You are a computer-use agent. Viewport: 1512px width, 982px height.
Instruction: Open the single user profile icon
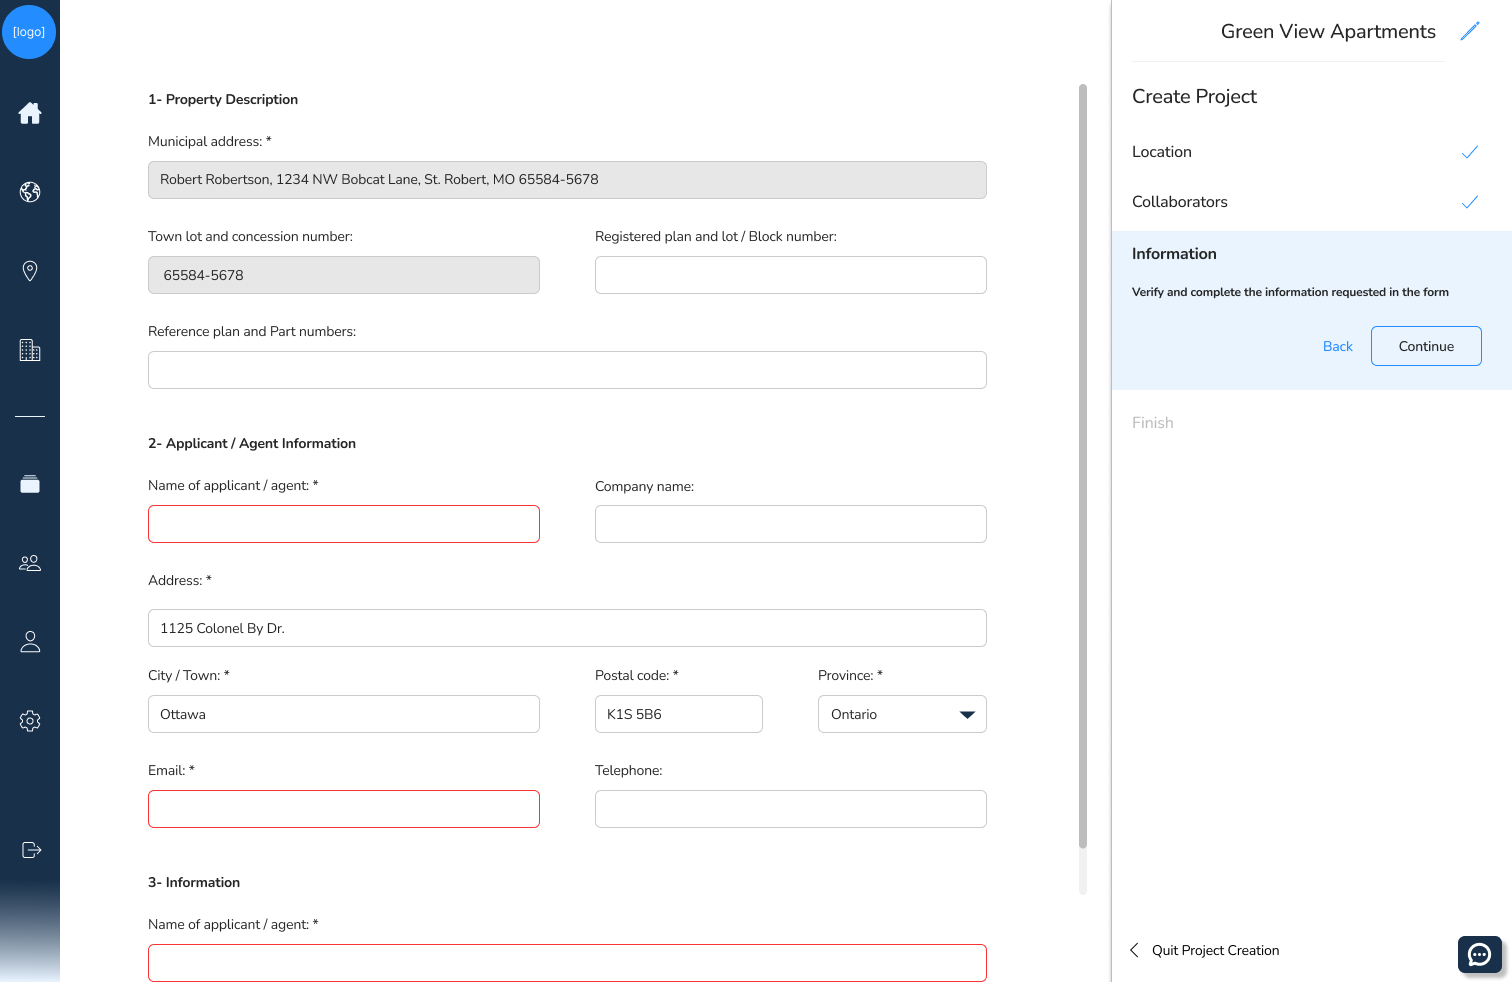tap(30, 642)
